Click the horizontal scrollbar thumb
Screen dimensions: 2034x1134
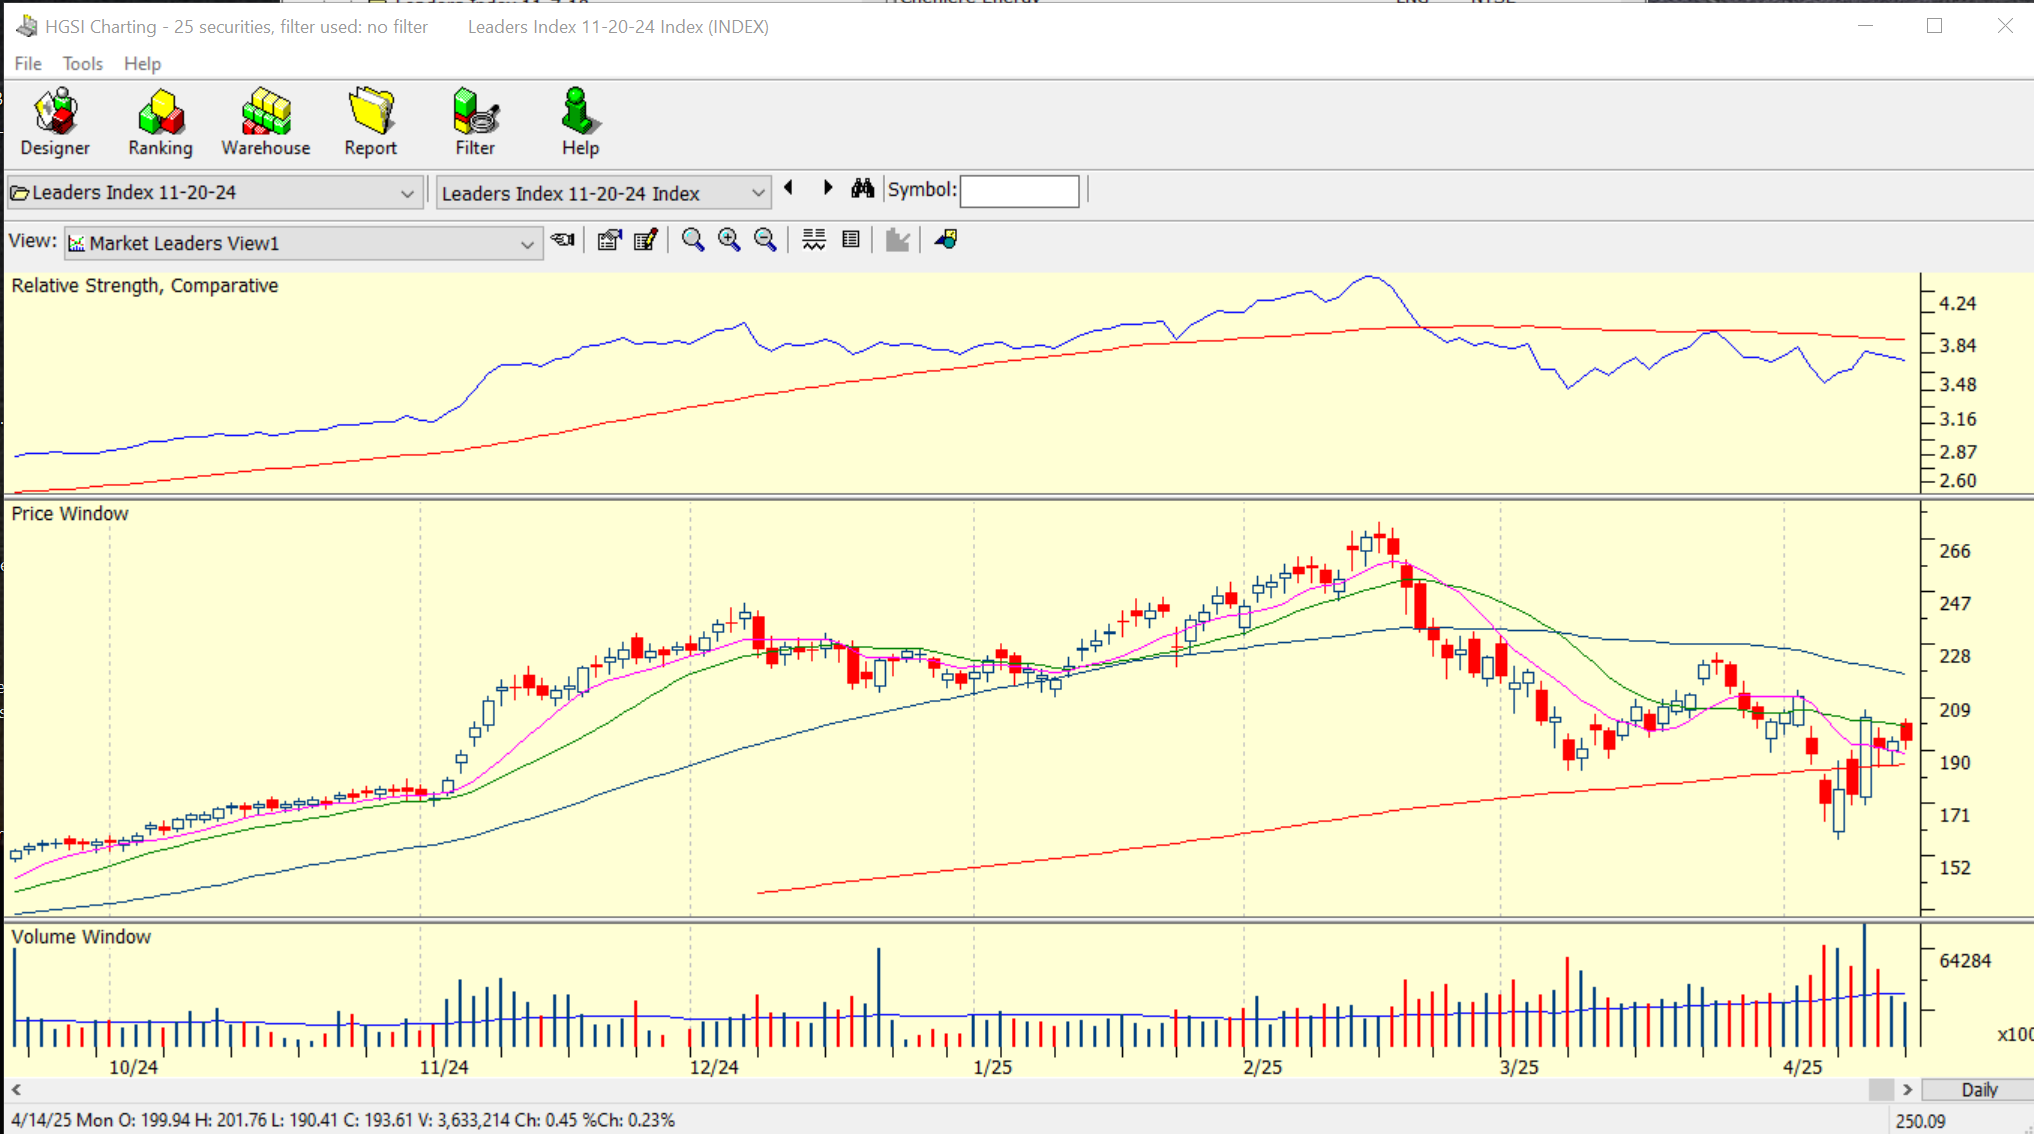pyautogui.click(x=1881, y=1090)
